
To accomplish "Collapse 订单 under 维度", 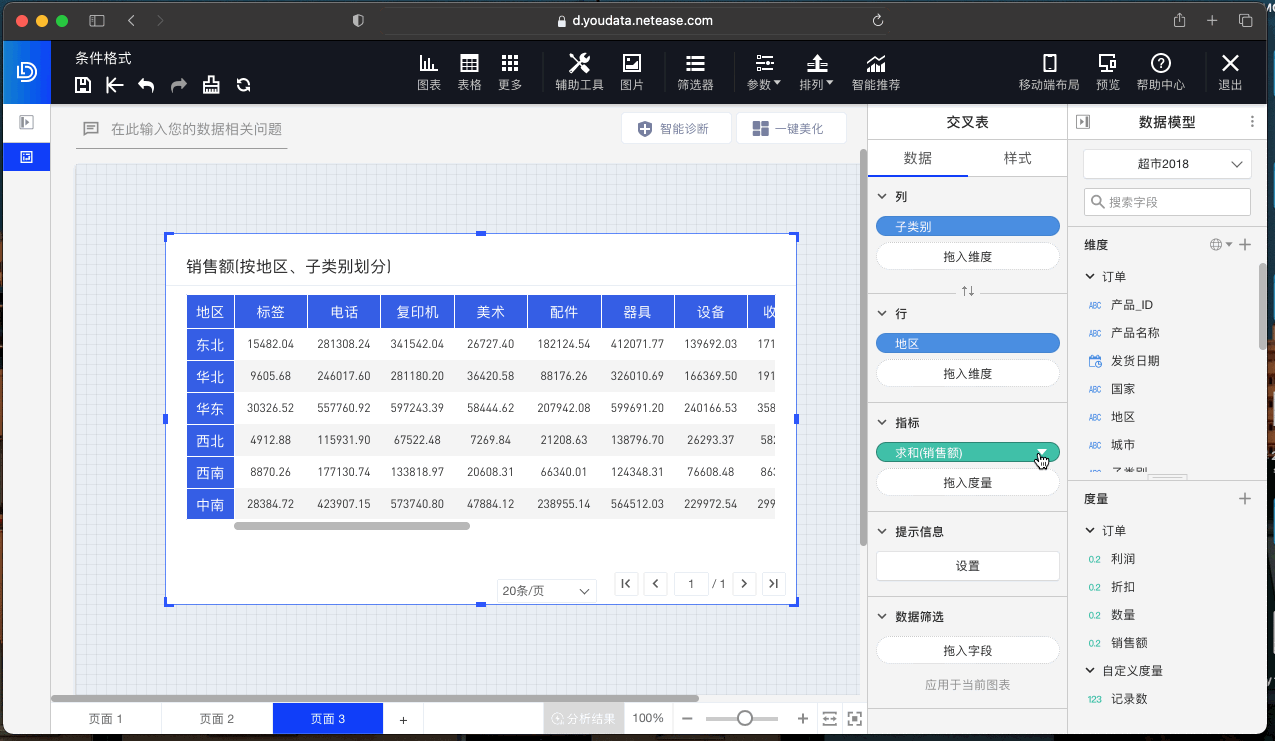I will point(1090,277).
